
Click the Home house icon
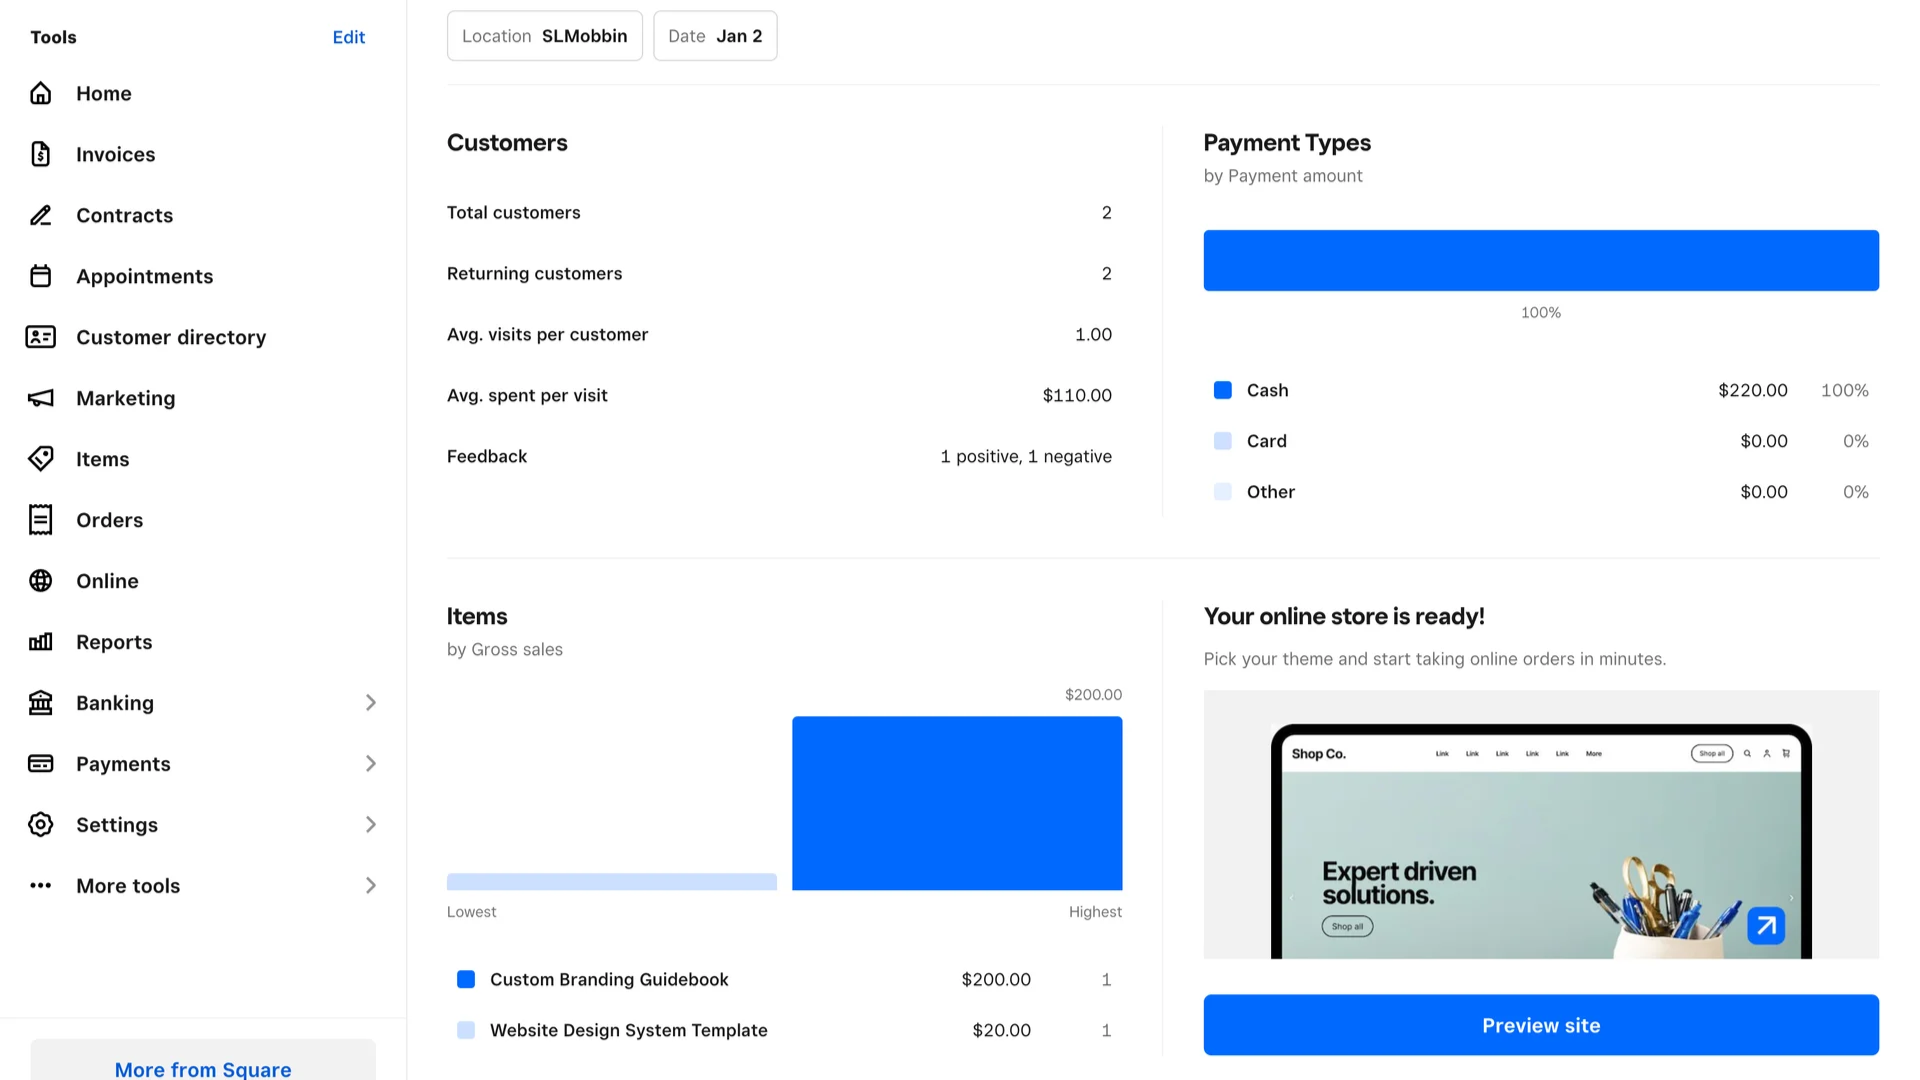[x=40, y=93]
